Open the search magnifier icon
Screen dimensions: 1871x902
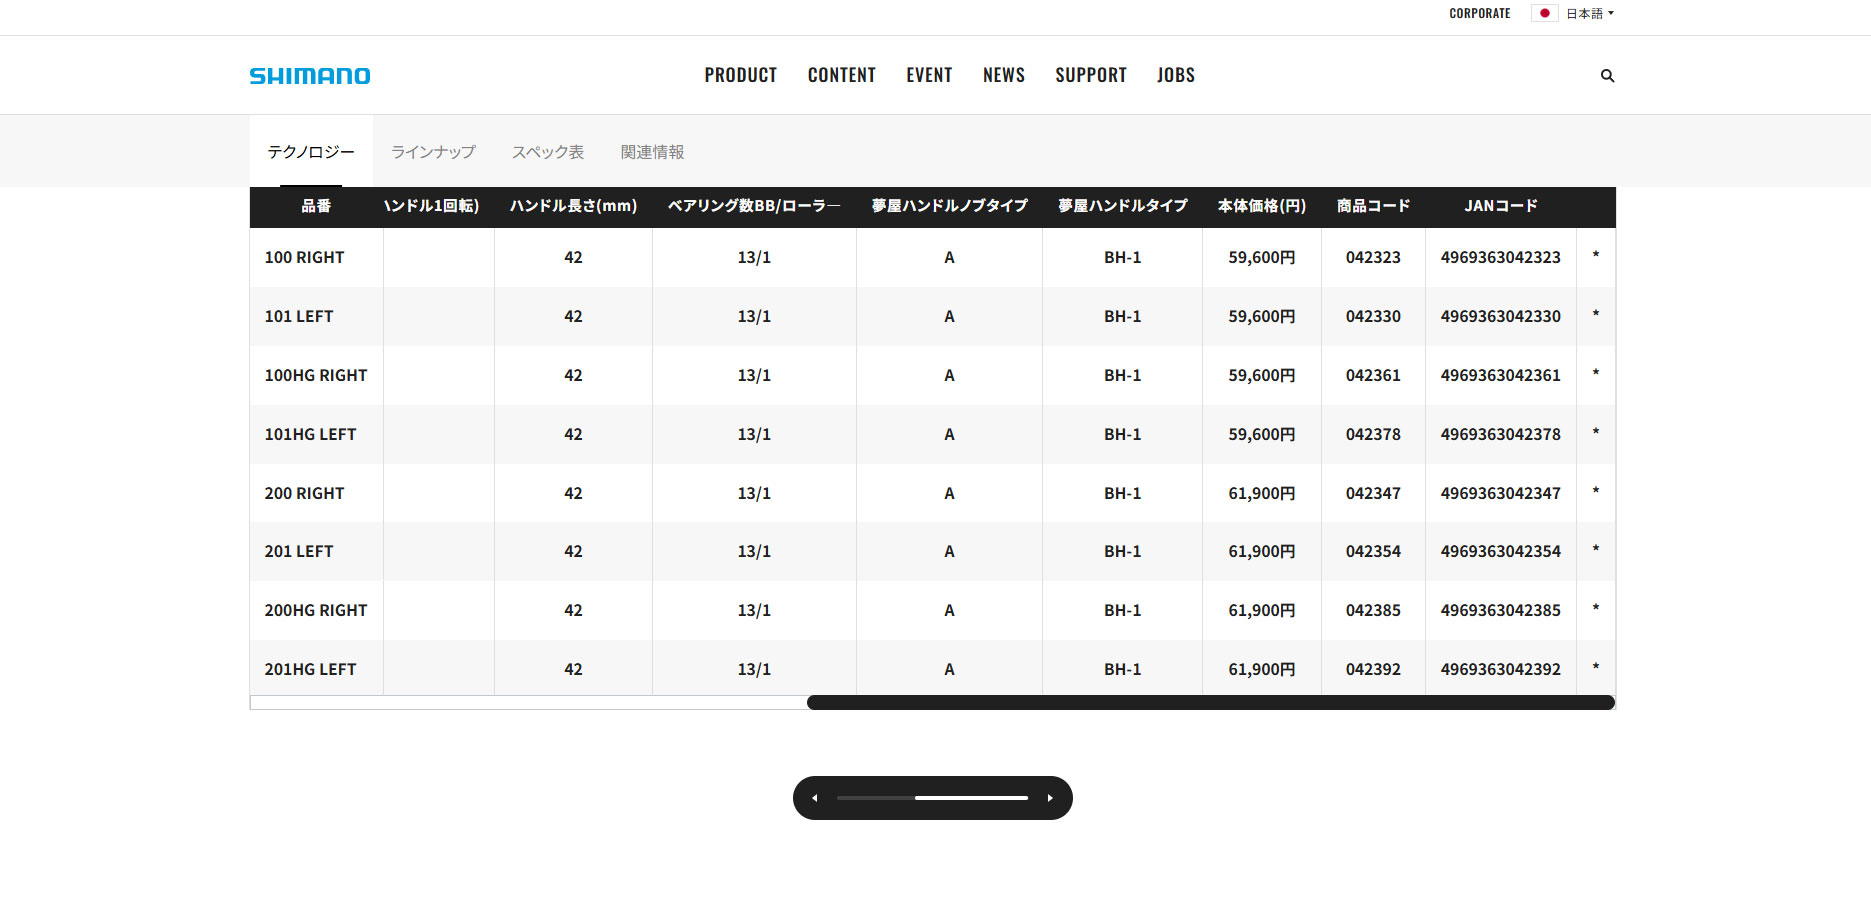point(1607,76)
